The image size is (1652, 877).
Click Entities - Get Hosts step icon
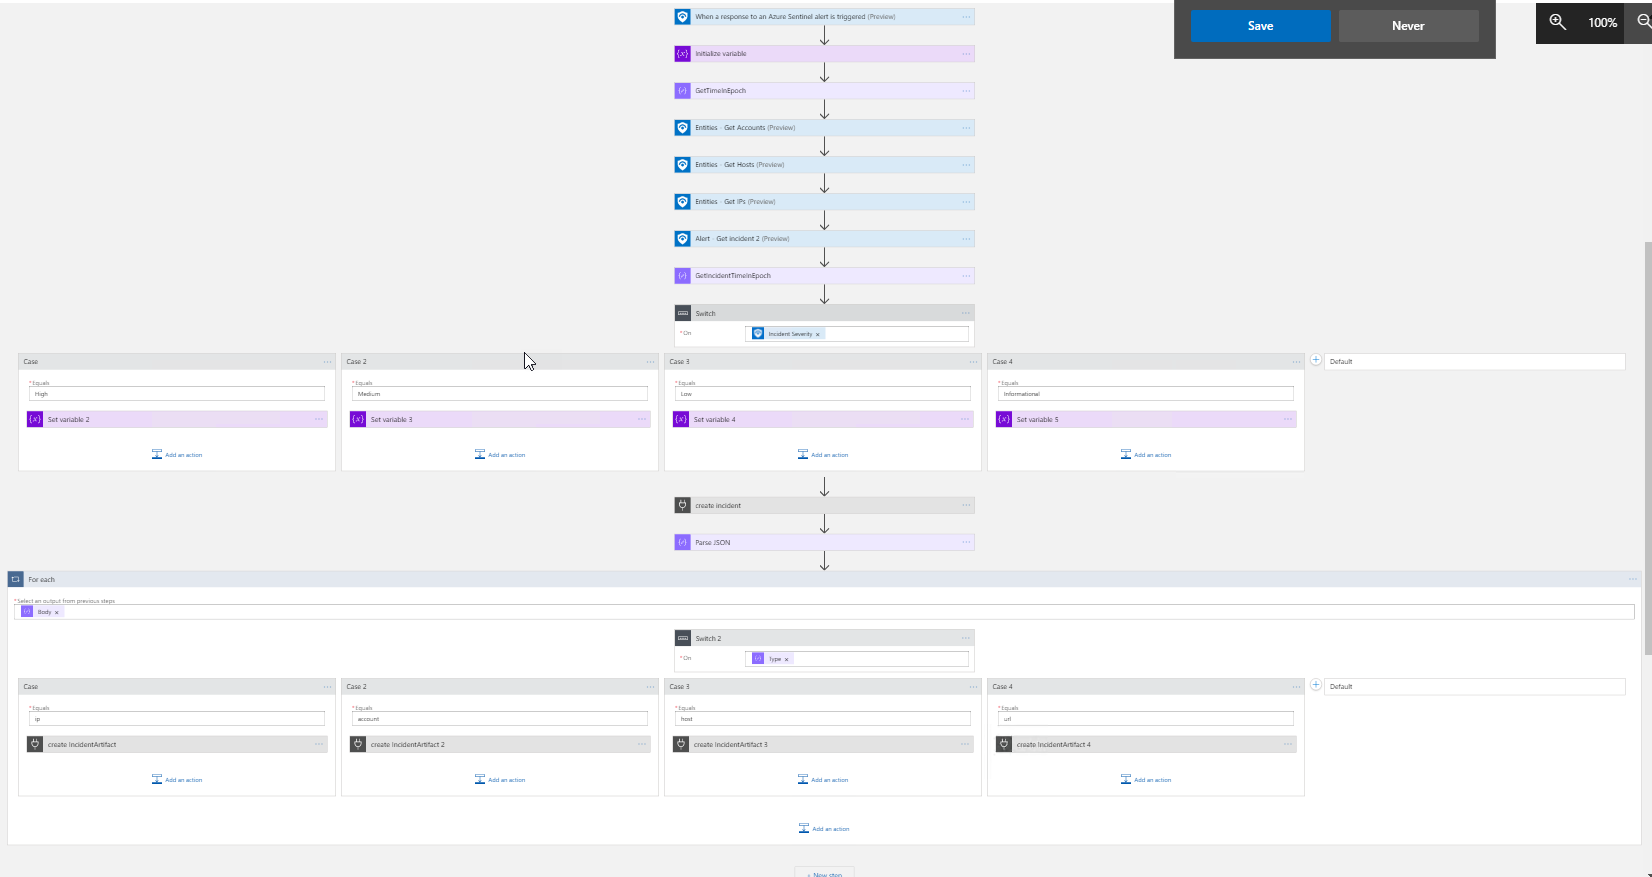682,165
